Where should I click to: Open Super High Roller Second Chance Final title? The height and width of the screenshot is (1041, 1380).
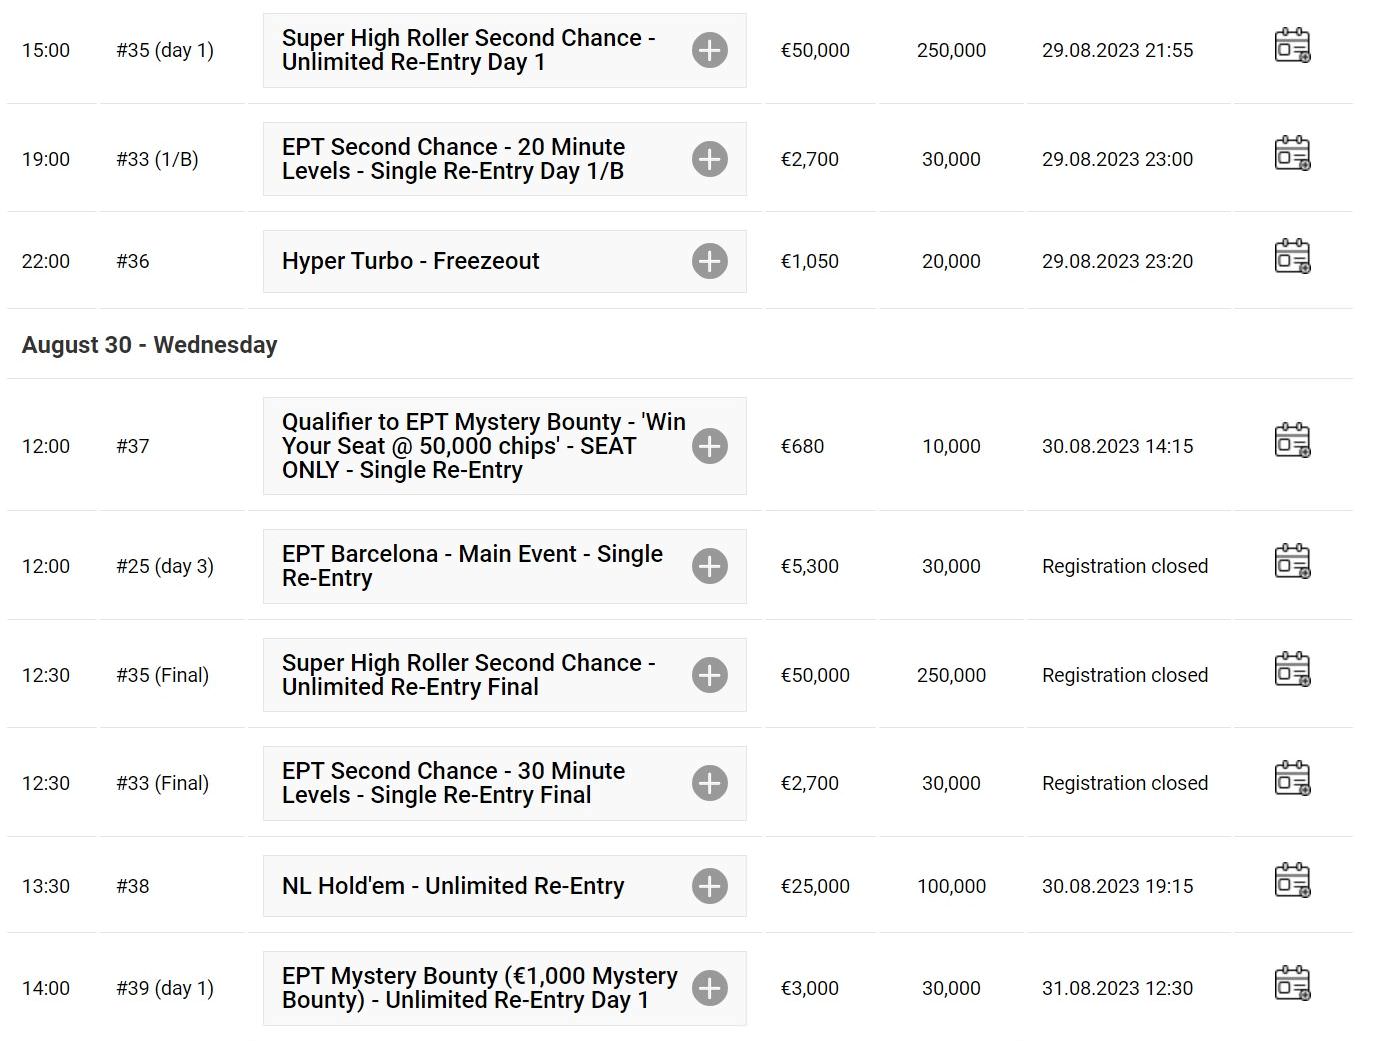click(x=468, y=675)
